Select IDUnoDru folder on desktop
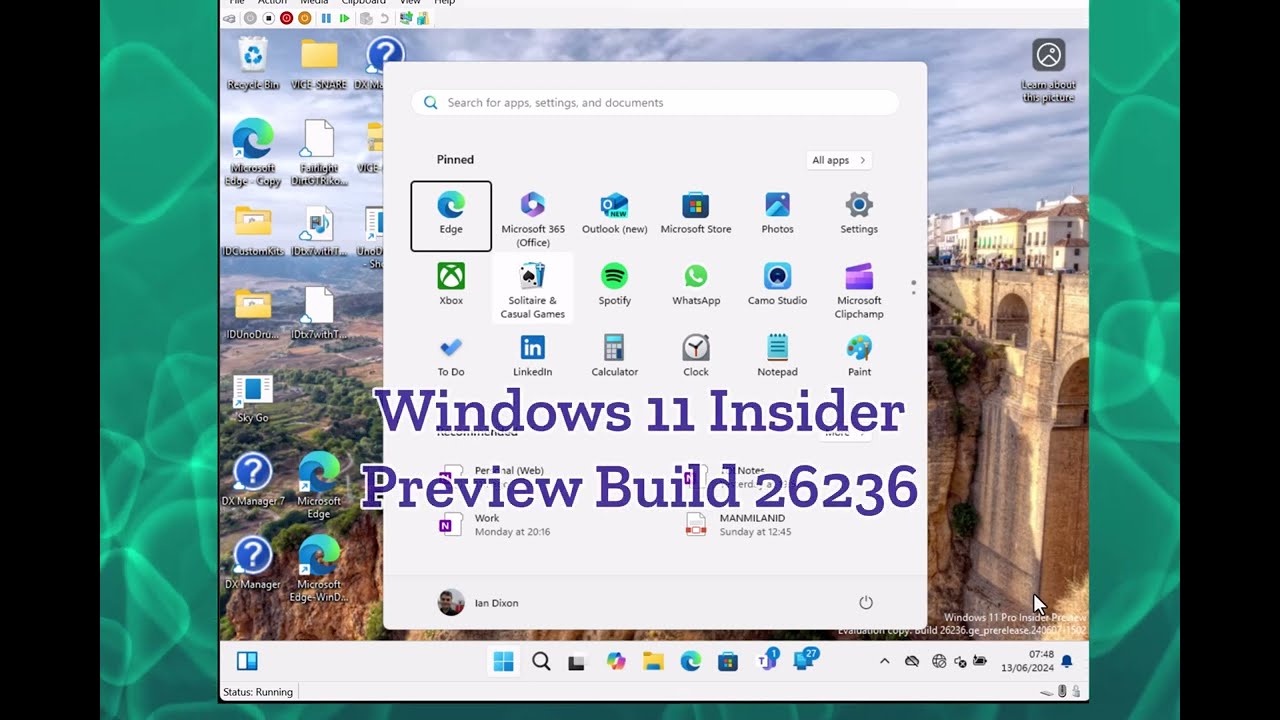This screenshot has height=720, width=1280. pyautogui.click(x=253, y=313)
